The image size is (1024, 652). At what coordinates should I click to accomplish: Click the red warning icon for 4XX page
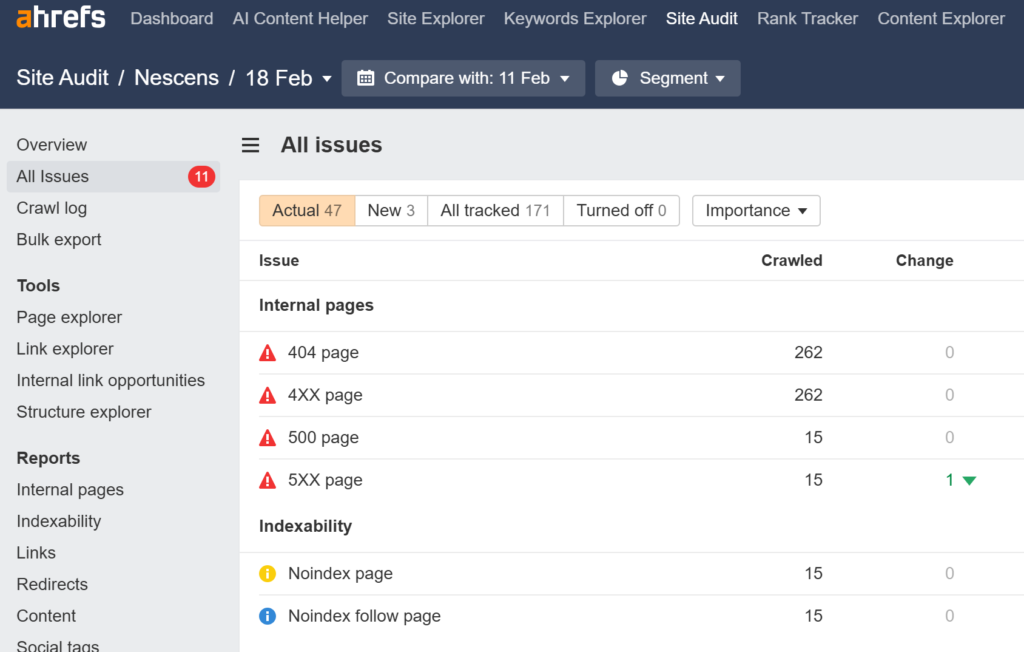(268, 395)
